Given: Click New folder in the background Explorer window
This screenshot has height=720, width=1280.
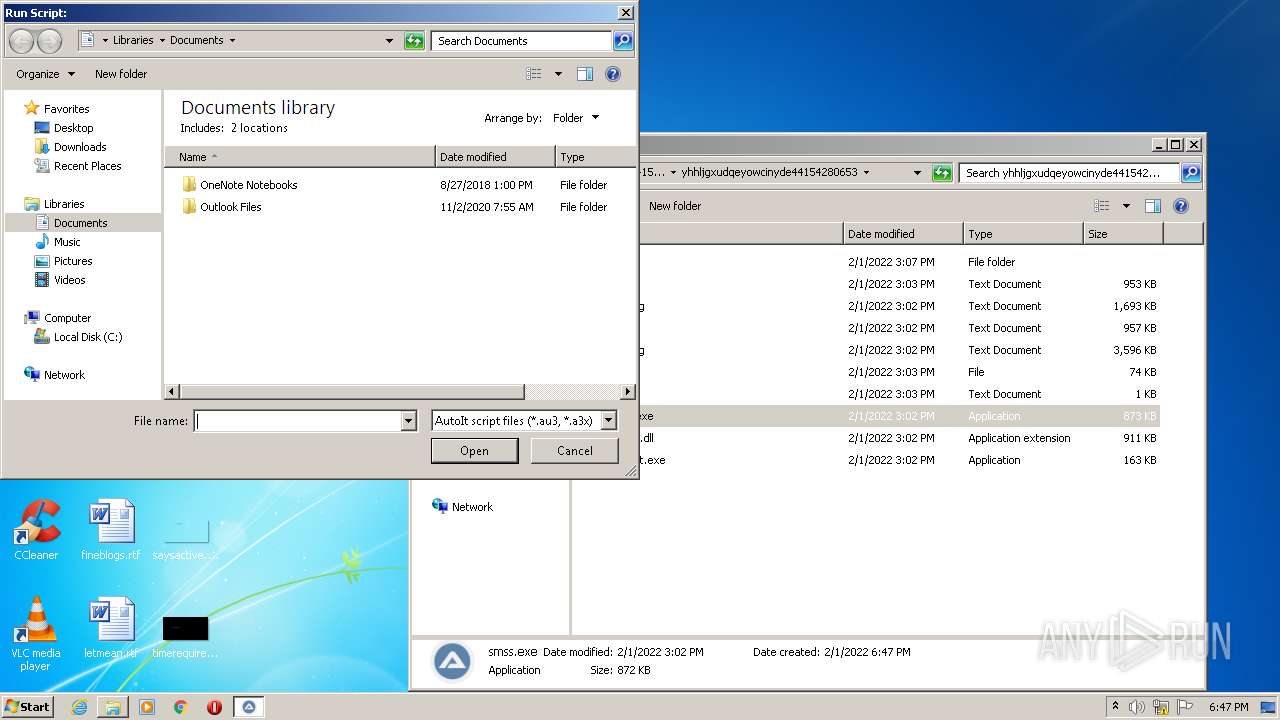Looking at the screenshot, I should 675,206.
